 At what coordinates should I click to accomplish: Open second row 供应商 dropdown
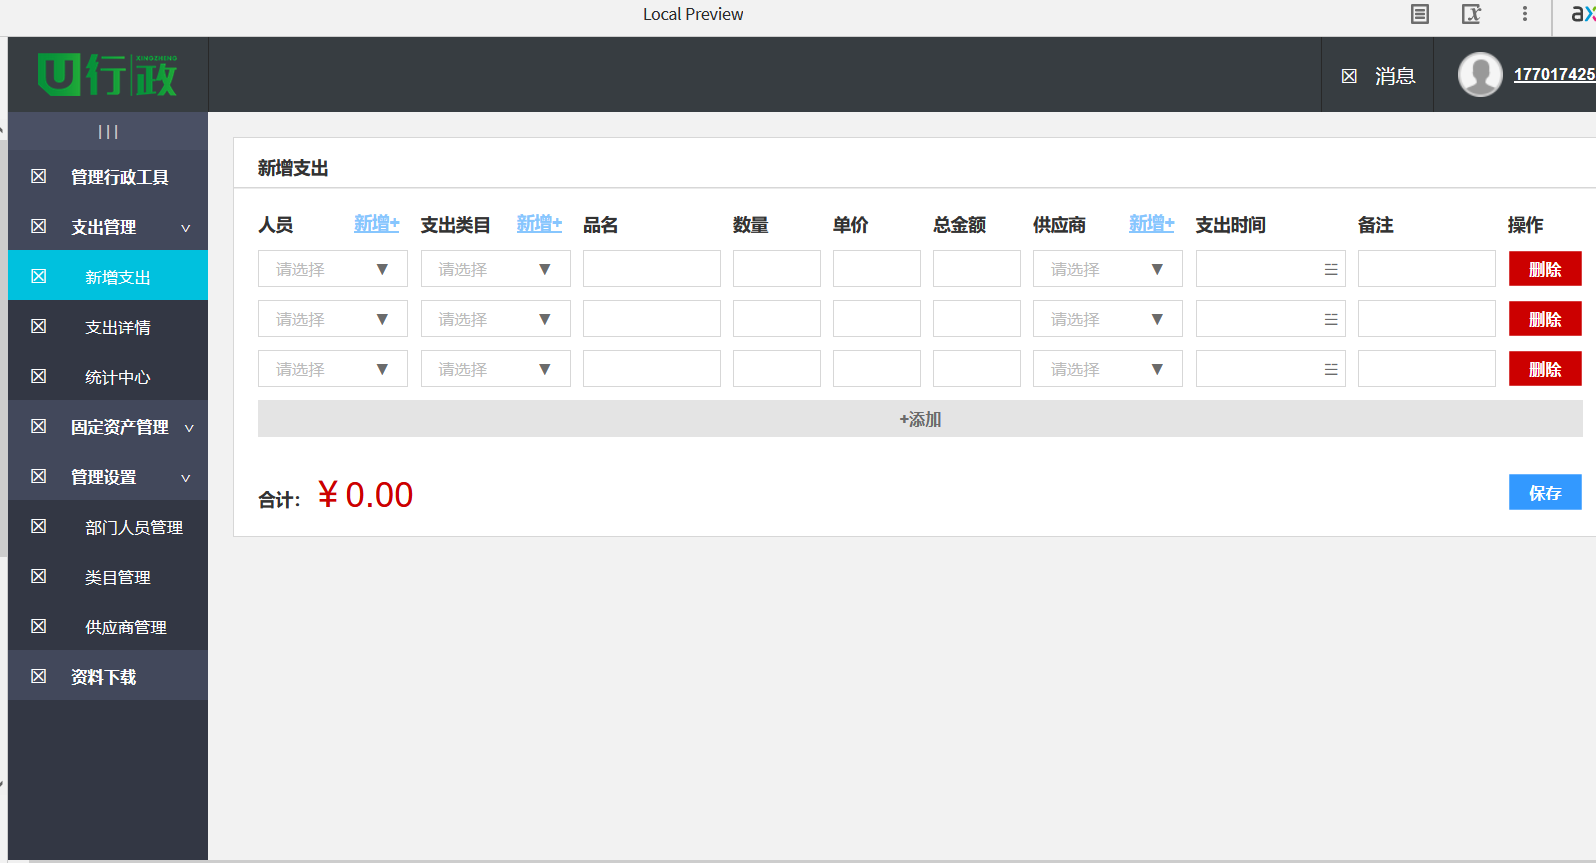1108,319
